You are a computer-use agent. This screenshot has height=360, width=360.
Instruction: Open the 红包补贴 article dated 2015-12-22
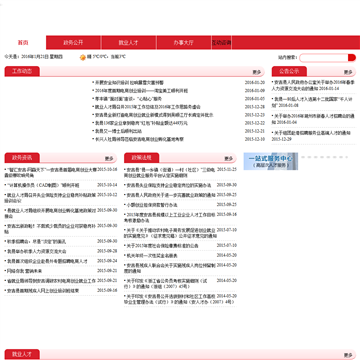click(140, 123)
